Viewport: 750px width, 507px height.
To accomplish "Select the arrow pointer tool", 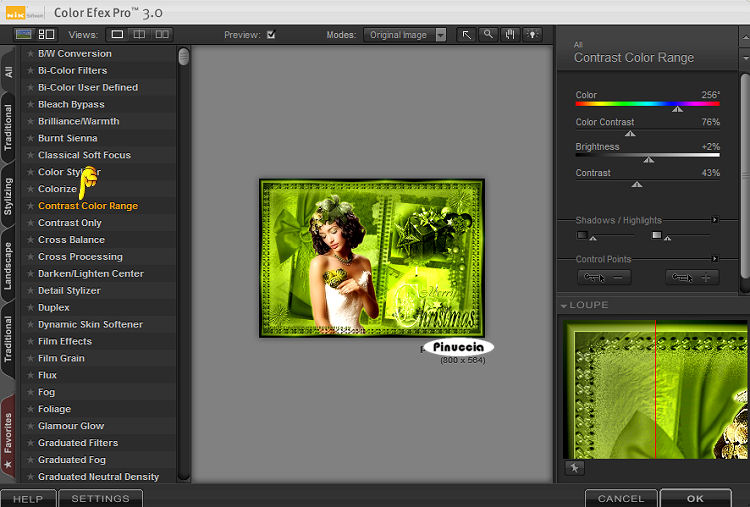I will tap(466, 34).
